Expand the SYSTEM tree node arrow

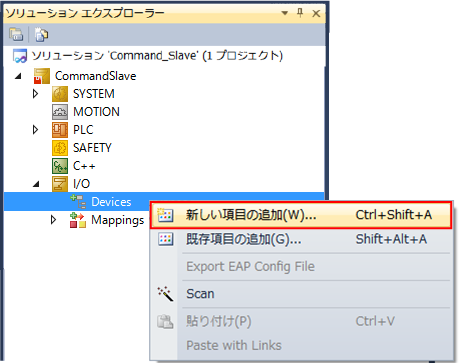tap(35, 94)
